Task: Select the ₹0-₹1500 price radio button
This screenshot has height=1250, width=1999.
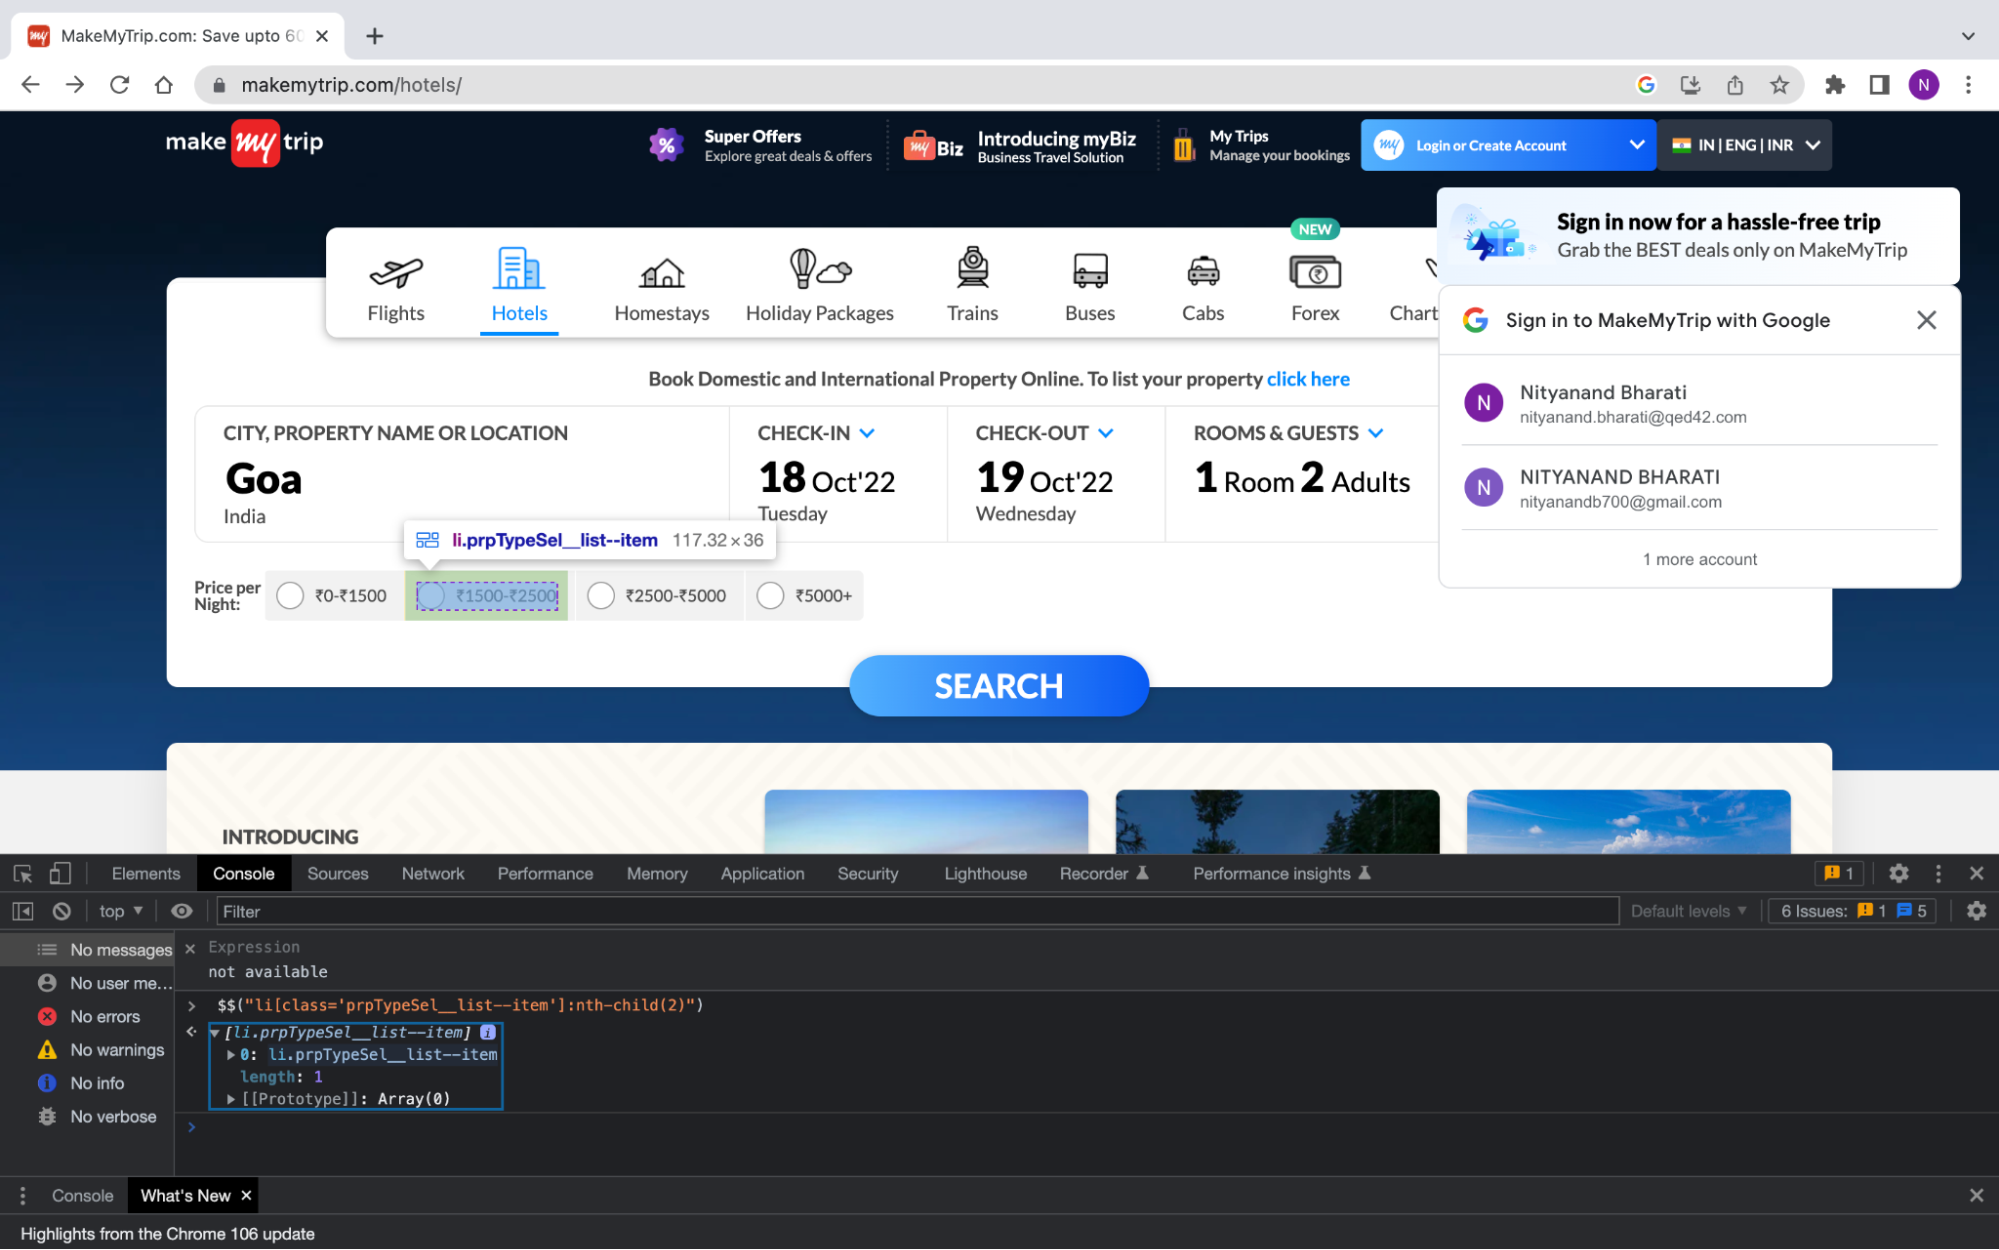Action: point(290,595)
